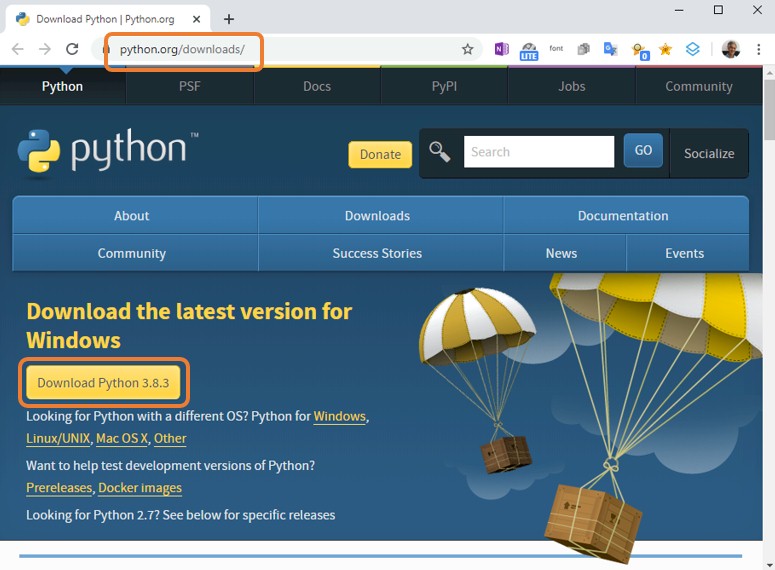This screenshot has height=570, width=775.
Task: Open the Docker images link
Action: [140, 488]
